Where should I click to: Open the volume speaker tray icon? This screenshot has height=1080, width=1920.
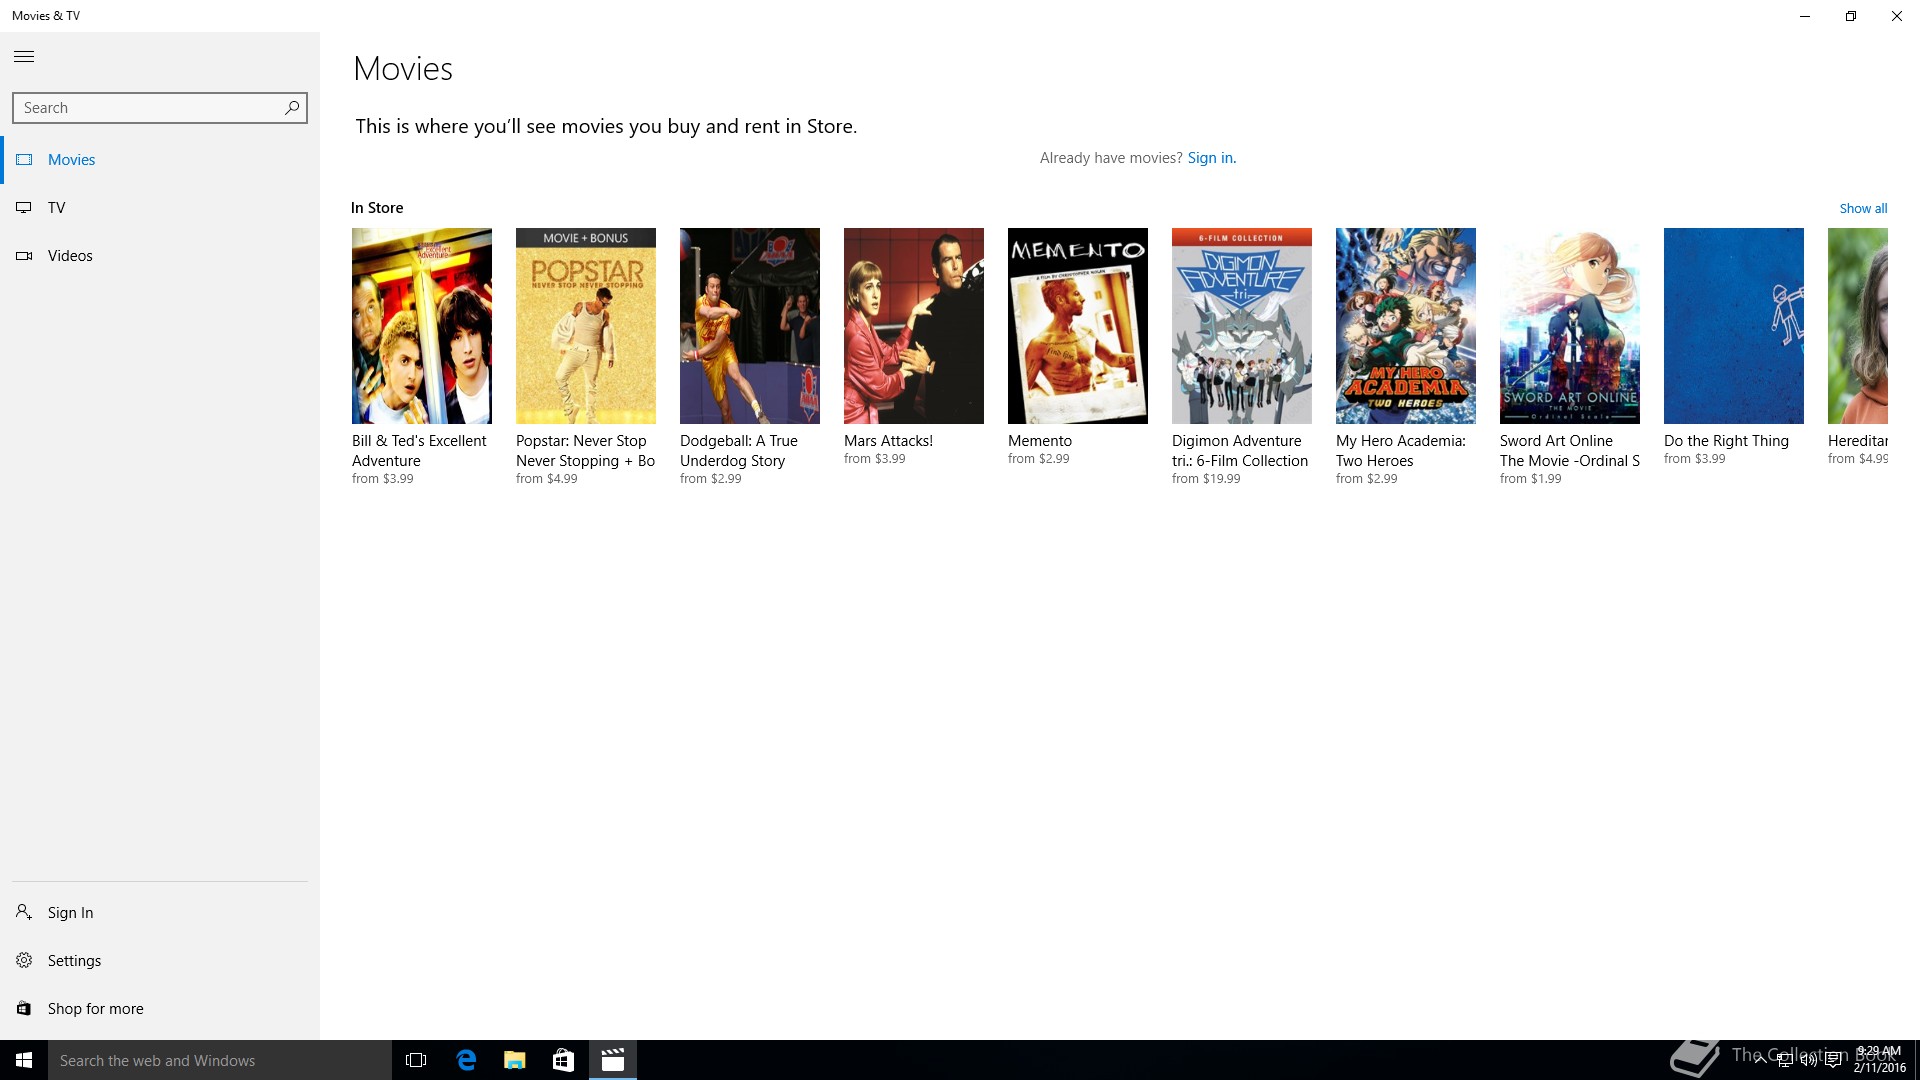coord(1809,1060)
